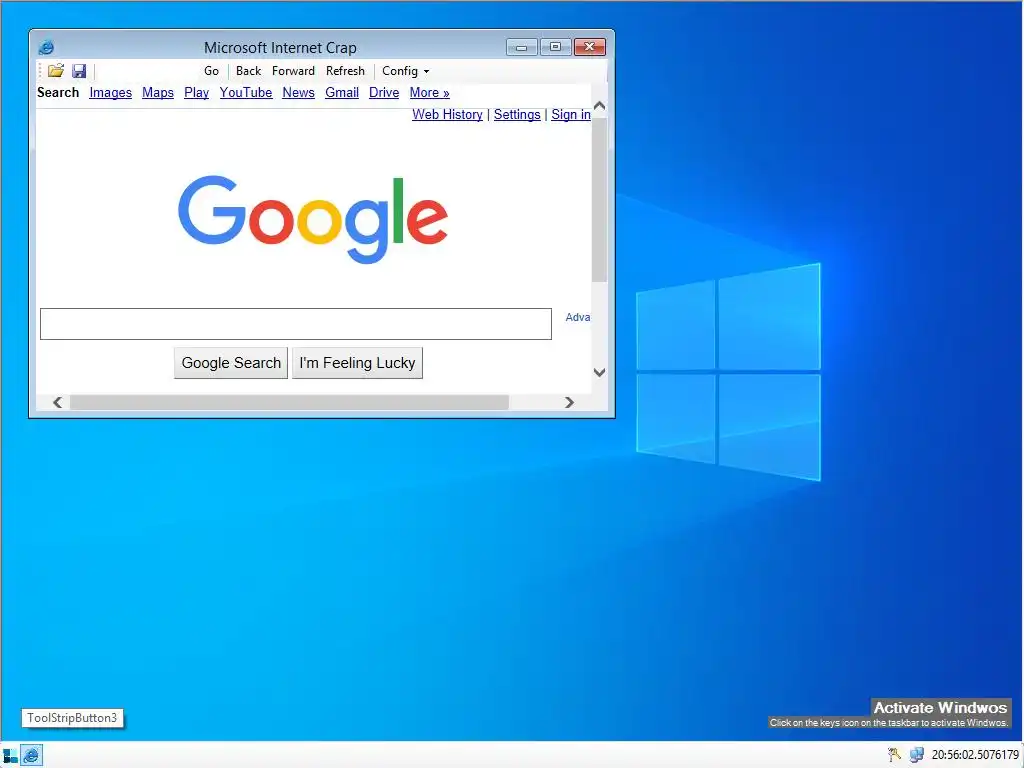Click the Google logo image
Image resolution: width=1024 pixels, height=768 pixels.
point(313,219)
